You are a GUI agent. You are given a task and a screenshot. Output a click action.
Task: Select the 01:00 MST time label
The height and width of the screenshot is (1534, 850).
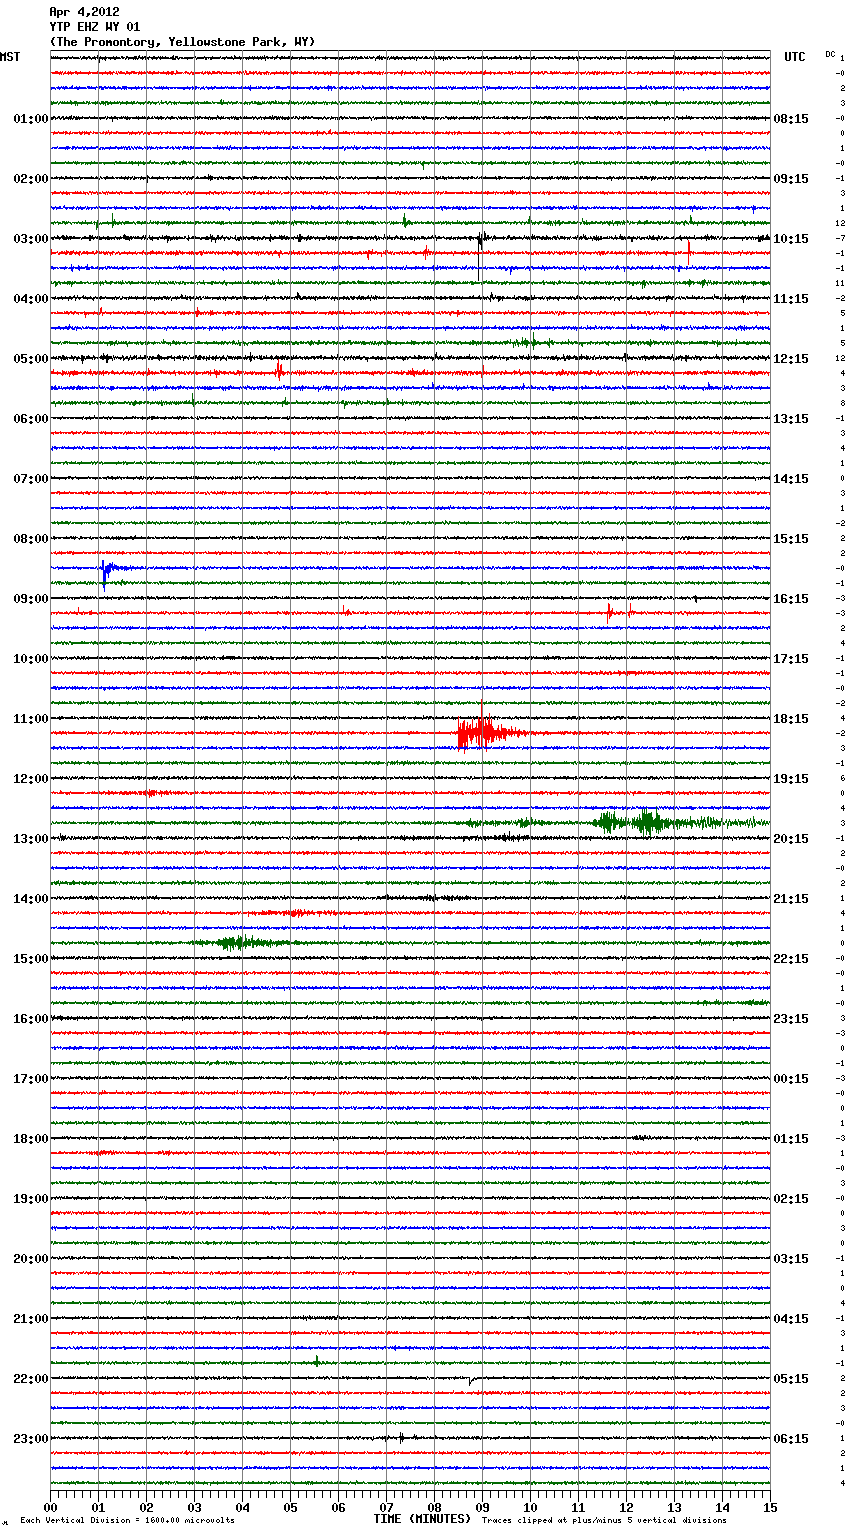pyautogui.click(x=30, y=119)
